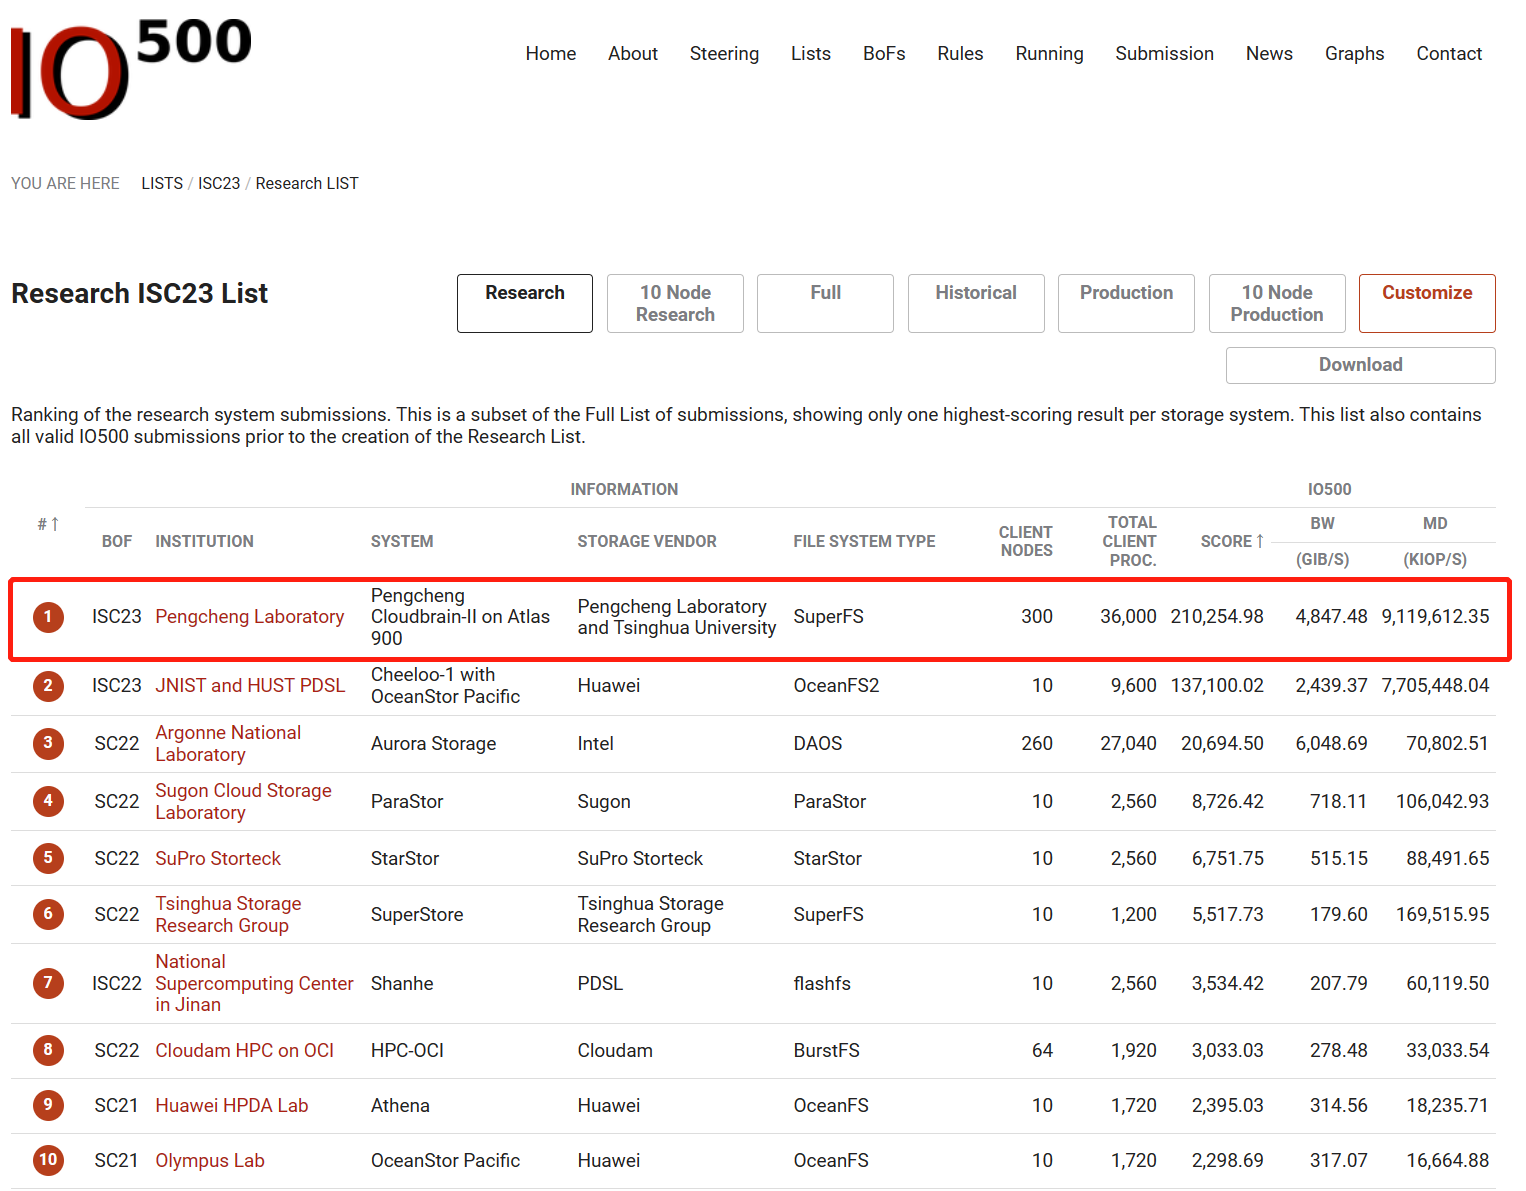
Task: Click rank badge 4 for Sugon Cloud Storage
Action: (48, 801)
